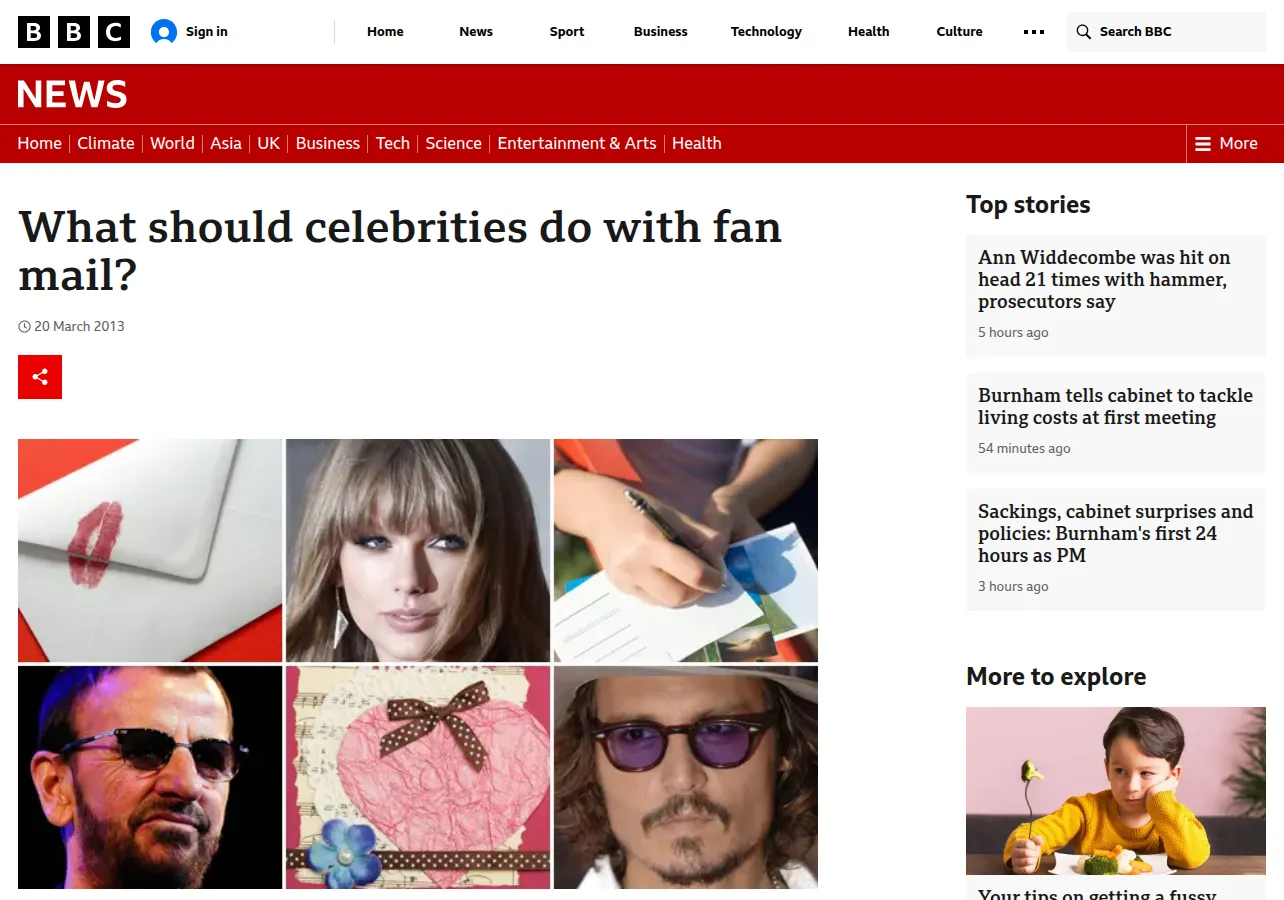Click the hamburger icon beside More
Image resolution: width=1284 pixels, height=900 pixels.
click(1203, 144)
